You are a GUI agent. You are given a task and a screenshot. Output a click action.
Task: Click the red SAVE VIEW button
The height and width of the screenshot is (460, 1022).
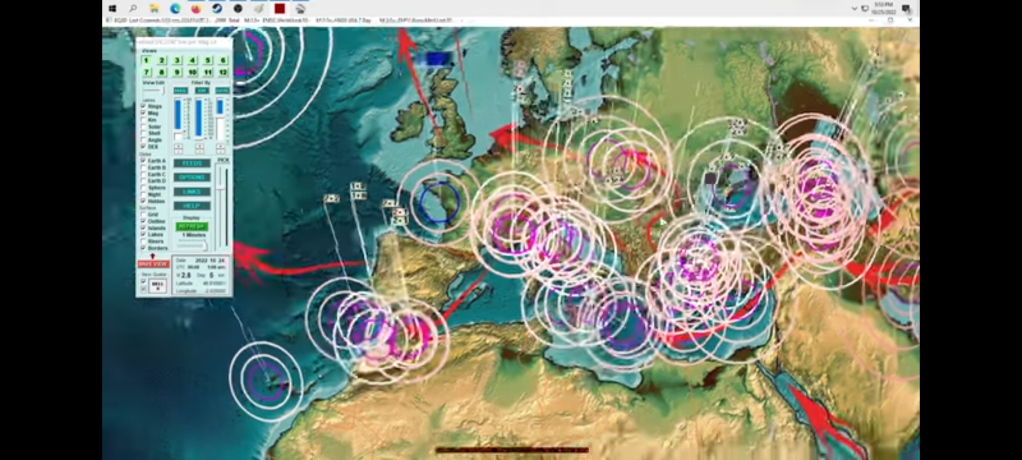click(151, 264)
